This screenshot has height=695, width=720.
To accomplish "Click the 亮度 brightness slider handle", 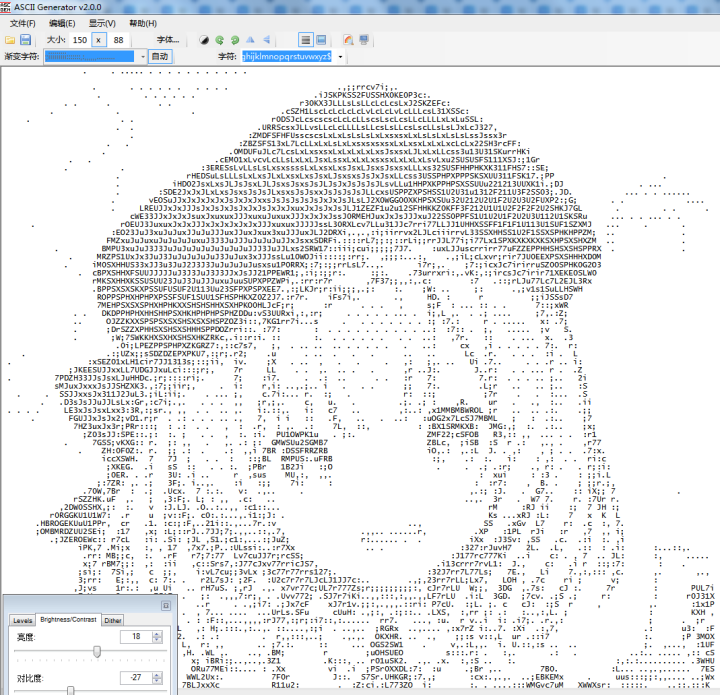I will click(97, 651).
